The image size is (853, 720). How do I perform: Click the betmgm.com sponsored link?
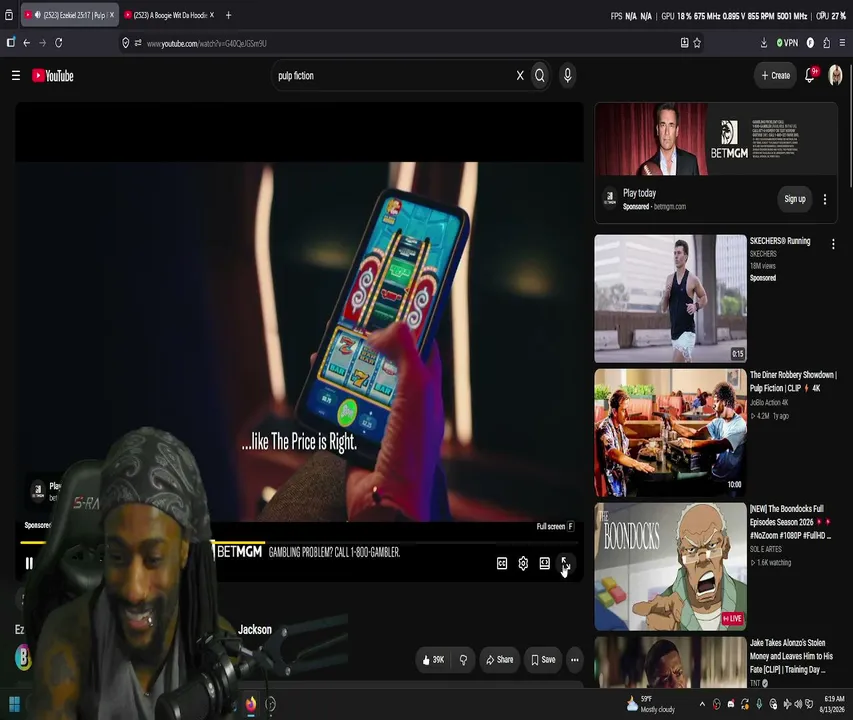tap(670, 207)
